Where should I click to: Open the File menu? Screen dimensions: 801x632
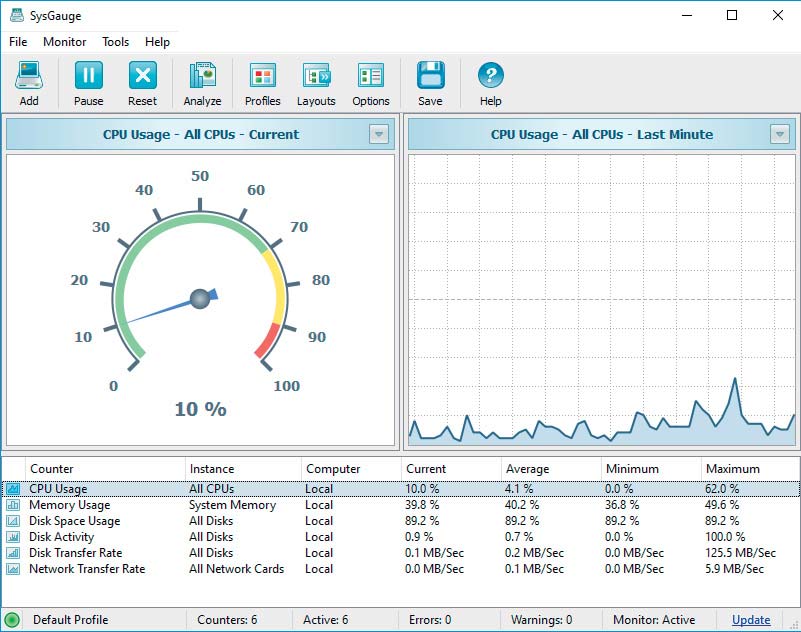pos(18,42)
